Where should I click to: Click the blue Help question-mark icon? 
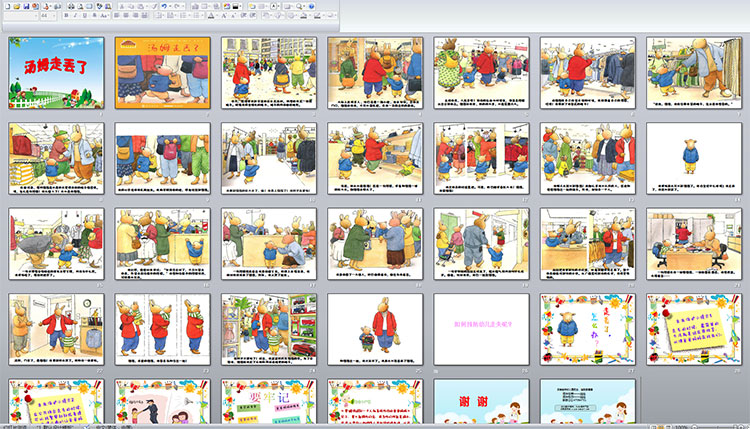tap(311, 7)
